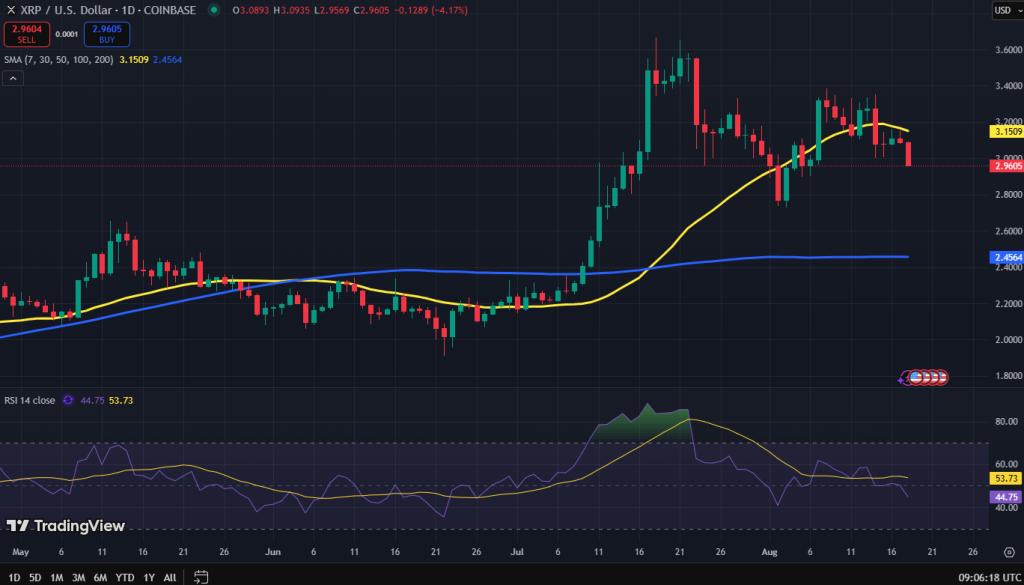Click the yellow 53.73 RSI axis label

coord(1006,479)
